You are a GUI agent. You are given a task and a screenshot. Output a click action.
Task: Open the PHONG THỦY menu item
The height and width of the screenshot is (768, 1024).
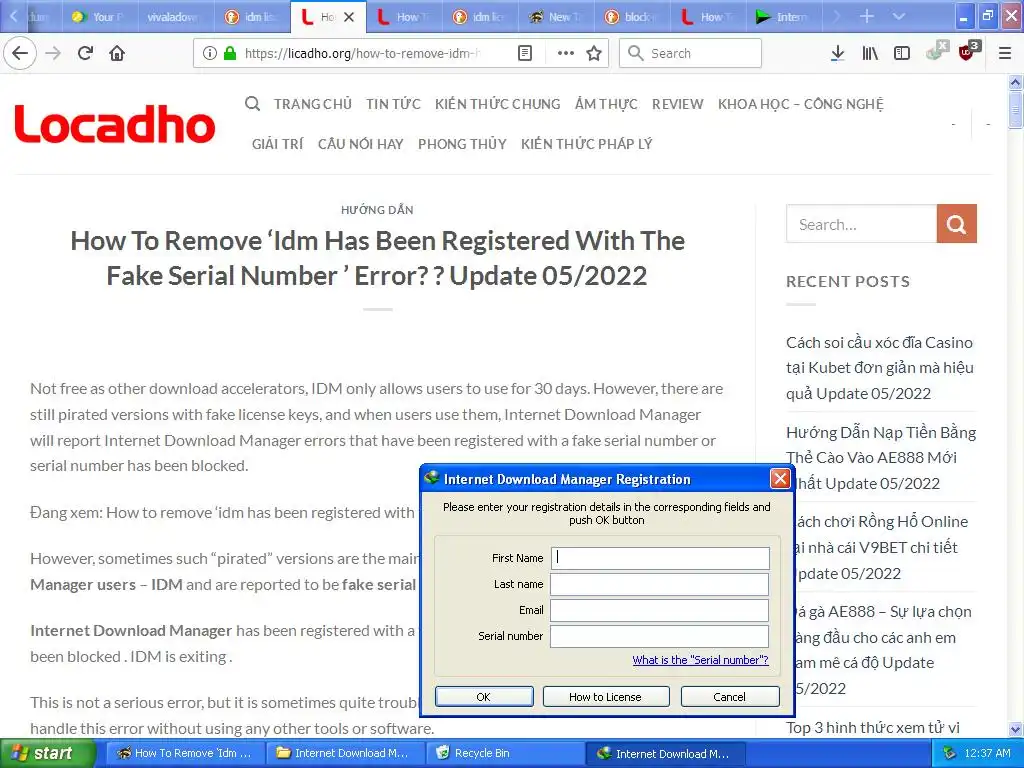pyautogui.click(x=462, y=144)
